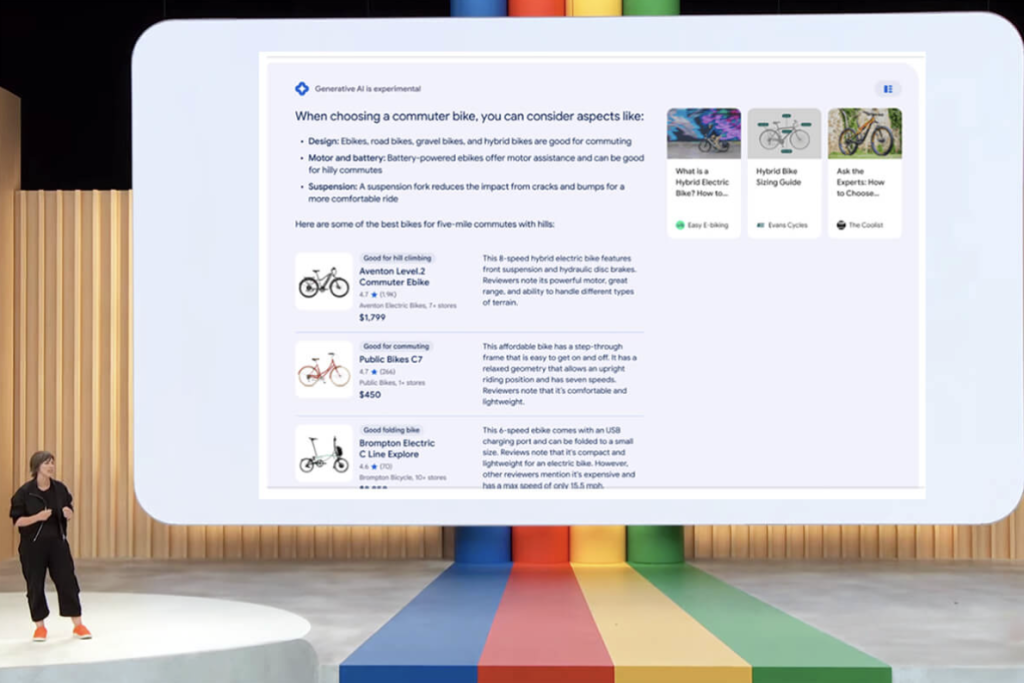Click 'Public Bikes, 1+ stores' text

pyautogui.click(x=392, y=383)
